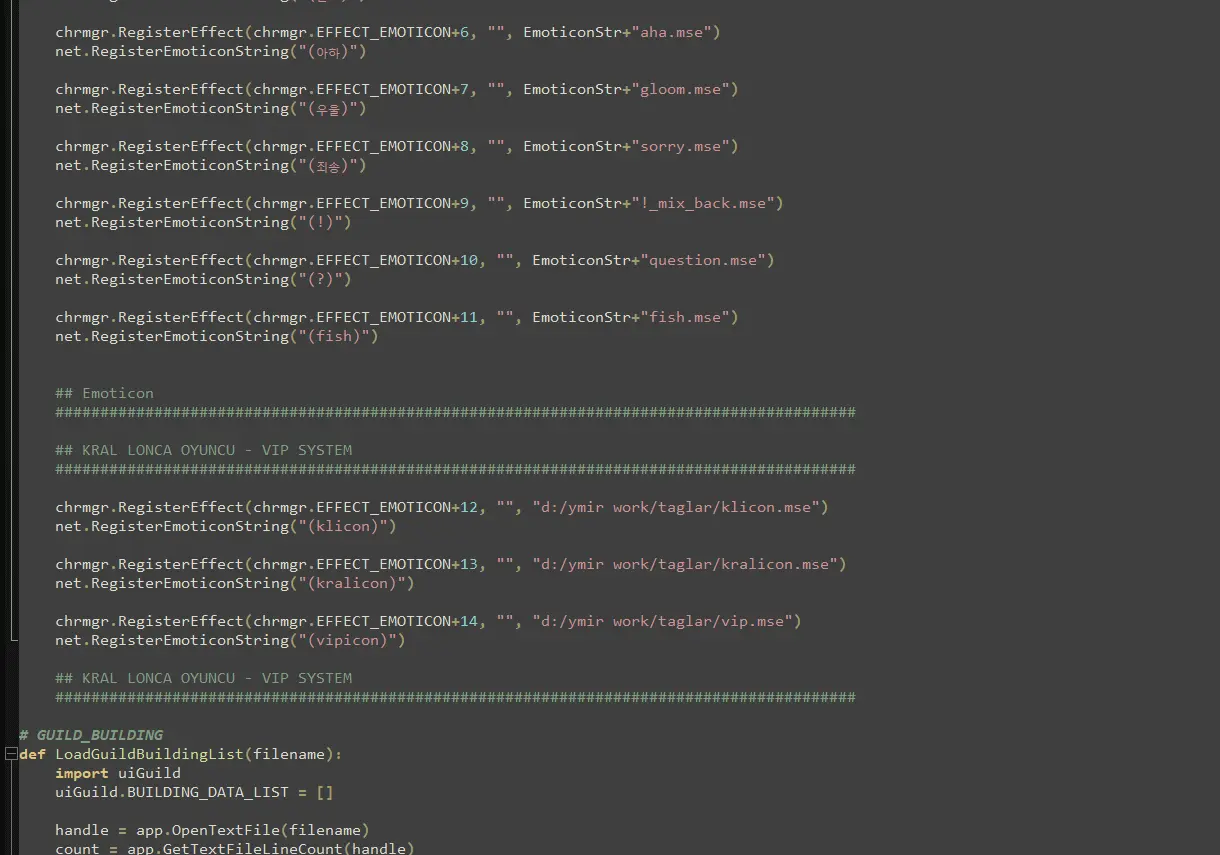
Task: Click the "fish.mse" filename string
Action: 688,317
